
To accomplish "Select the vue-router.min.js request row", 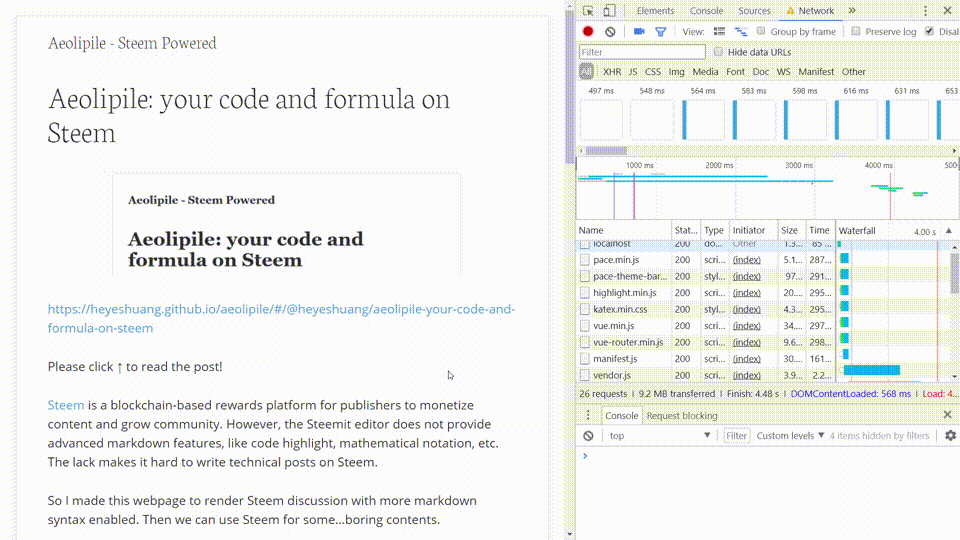I will (x=707, y=342).
